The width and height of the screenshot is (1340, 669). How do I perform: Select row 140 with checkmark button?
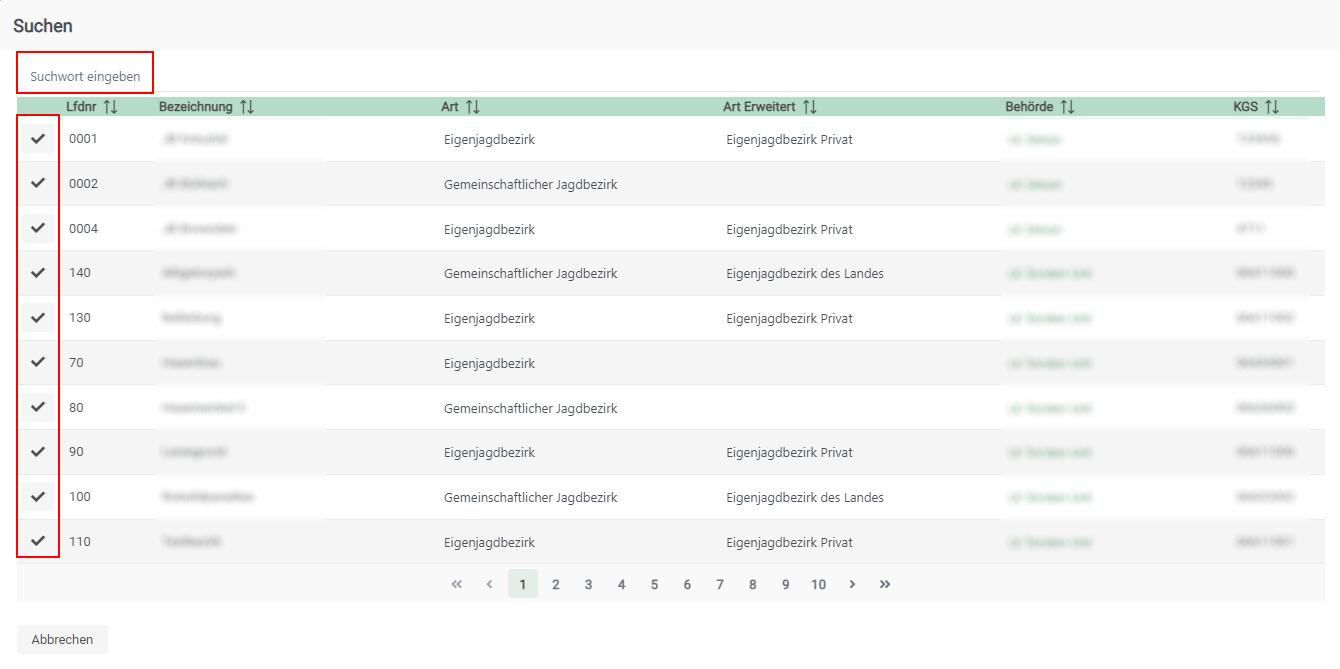38,273
